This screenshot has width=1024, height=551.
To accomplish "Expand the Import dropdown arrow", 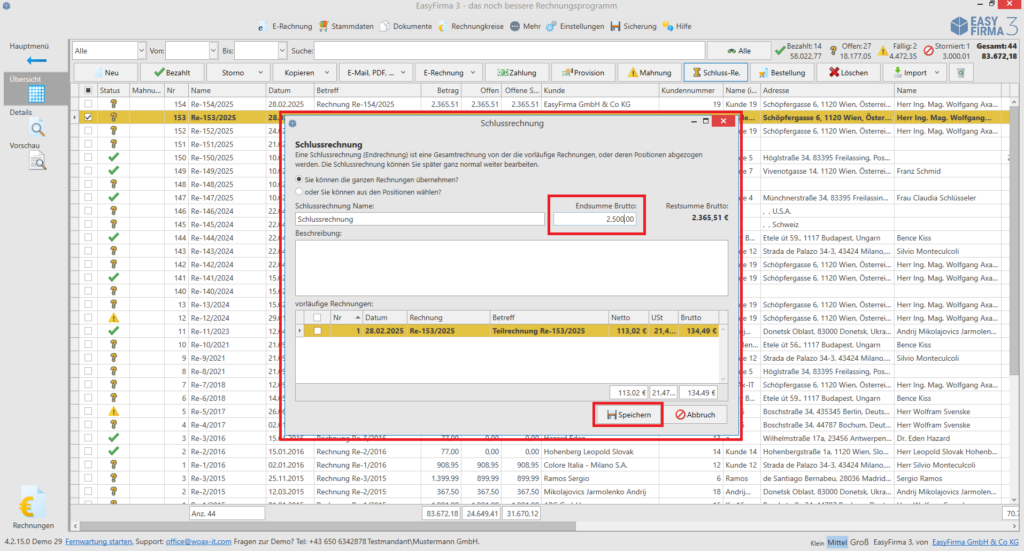I will [x=936, y=72].
